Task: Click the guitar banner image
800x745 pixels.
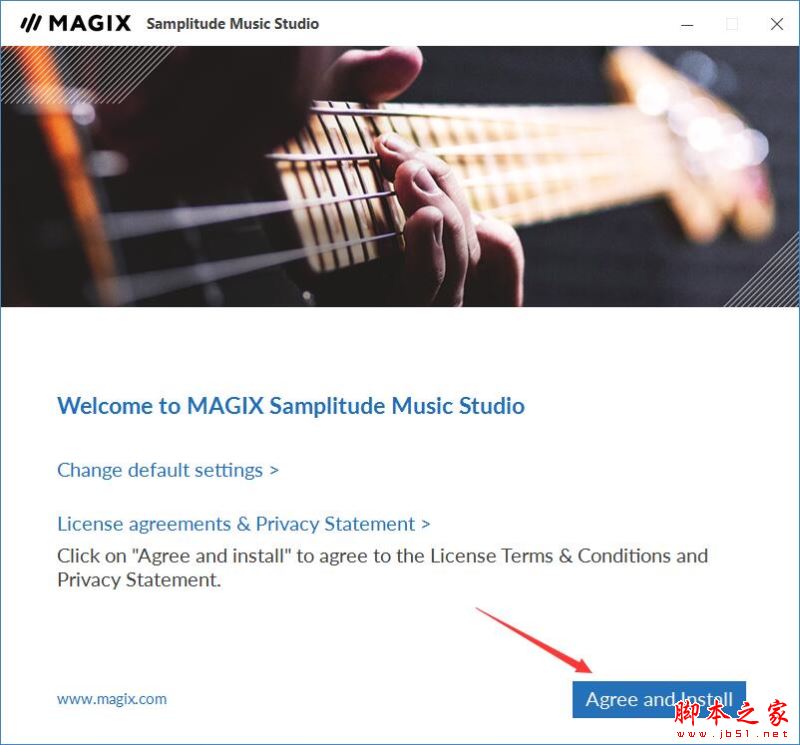Action: (x=400, y=177)
